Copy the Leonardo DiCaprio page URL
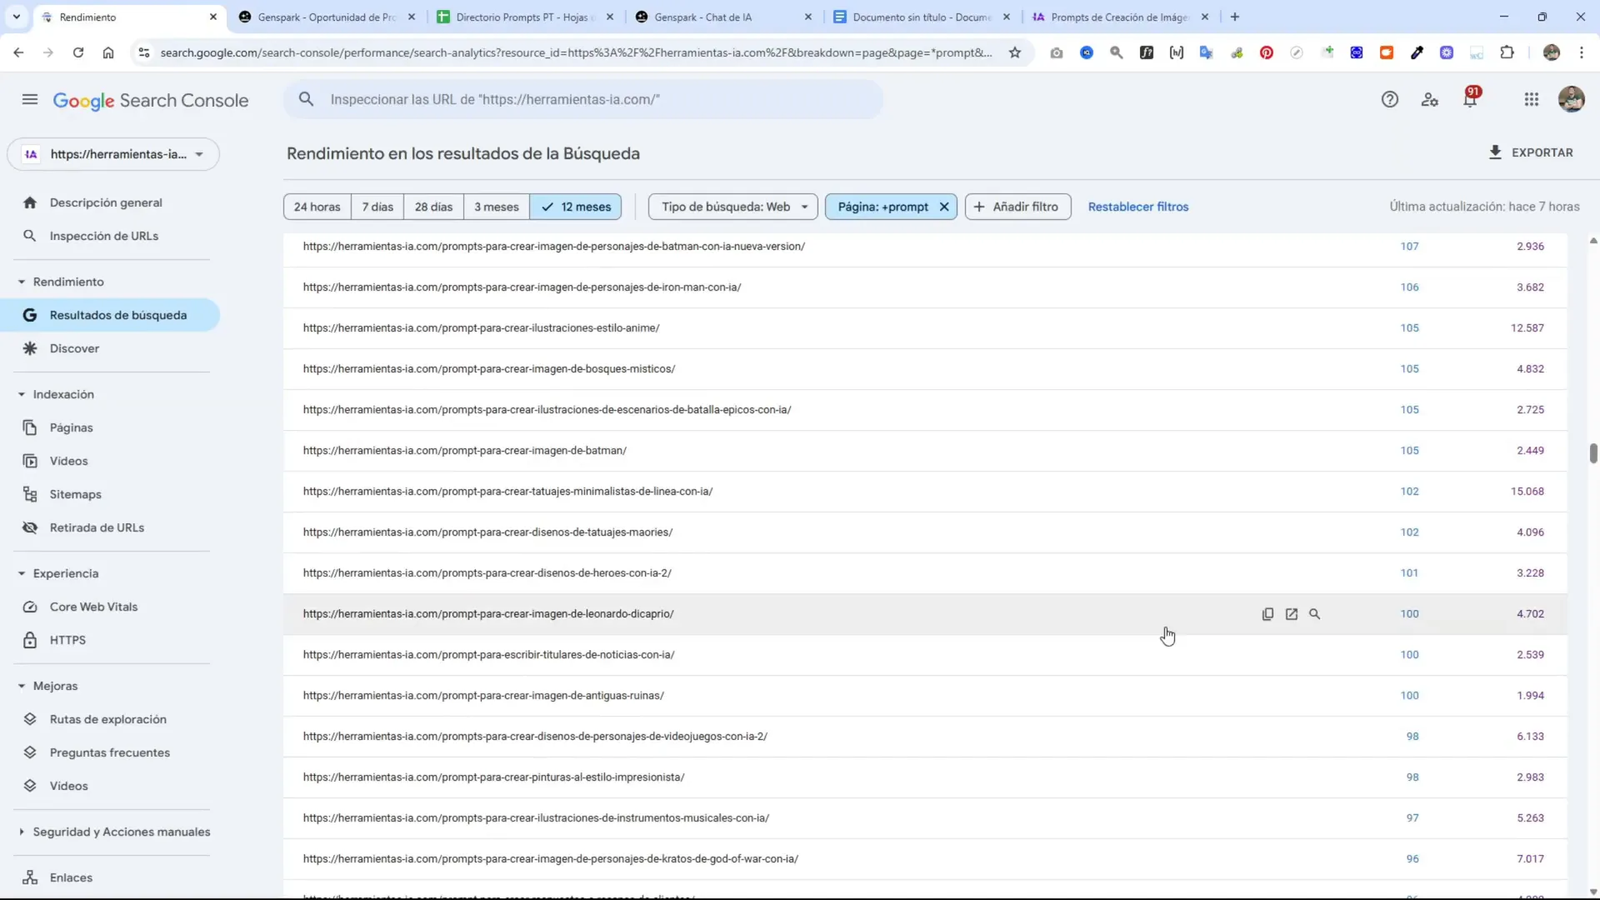Viewport: 1600px width, 900px height. tap(1267, 613)
